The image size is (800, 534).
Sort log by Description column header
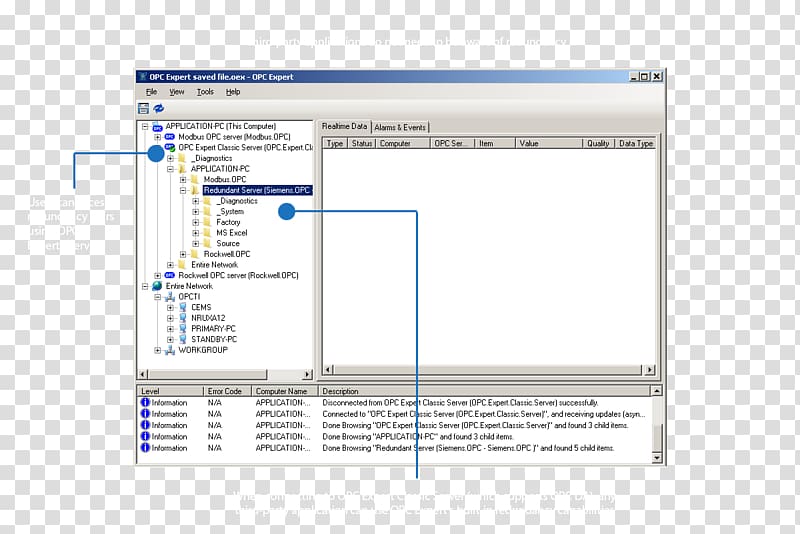click(x=485, y=391)
